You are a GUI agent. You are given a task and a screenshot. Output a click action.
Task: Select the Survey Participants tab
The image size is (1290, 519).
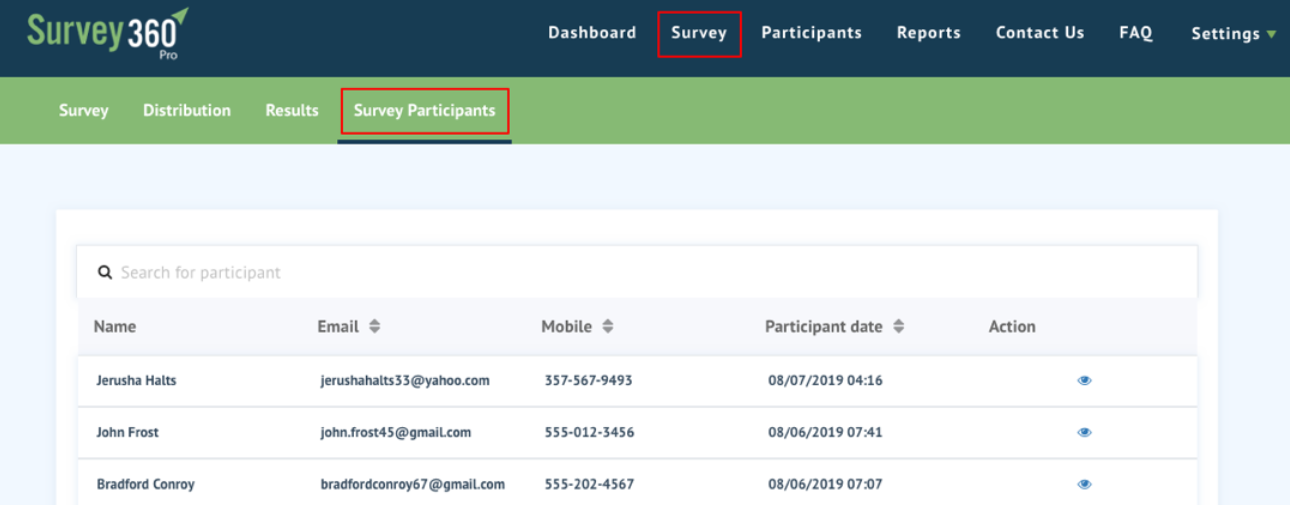point(424,111)
